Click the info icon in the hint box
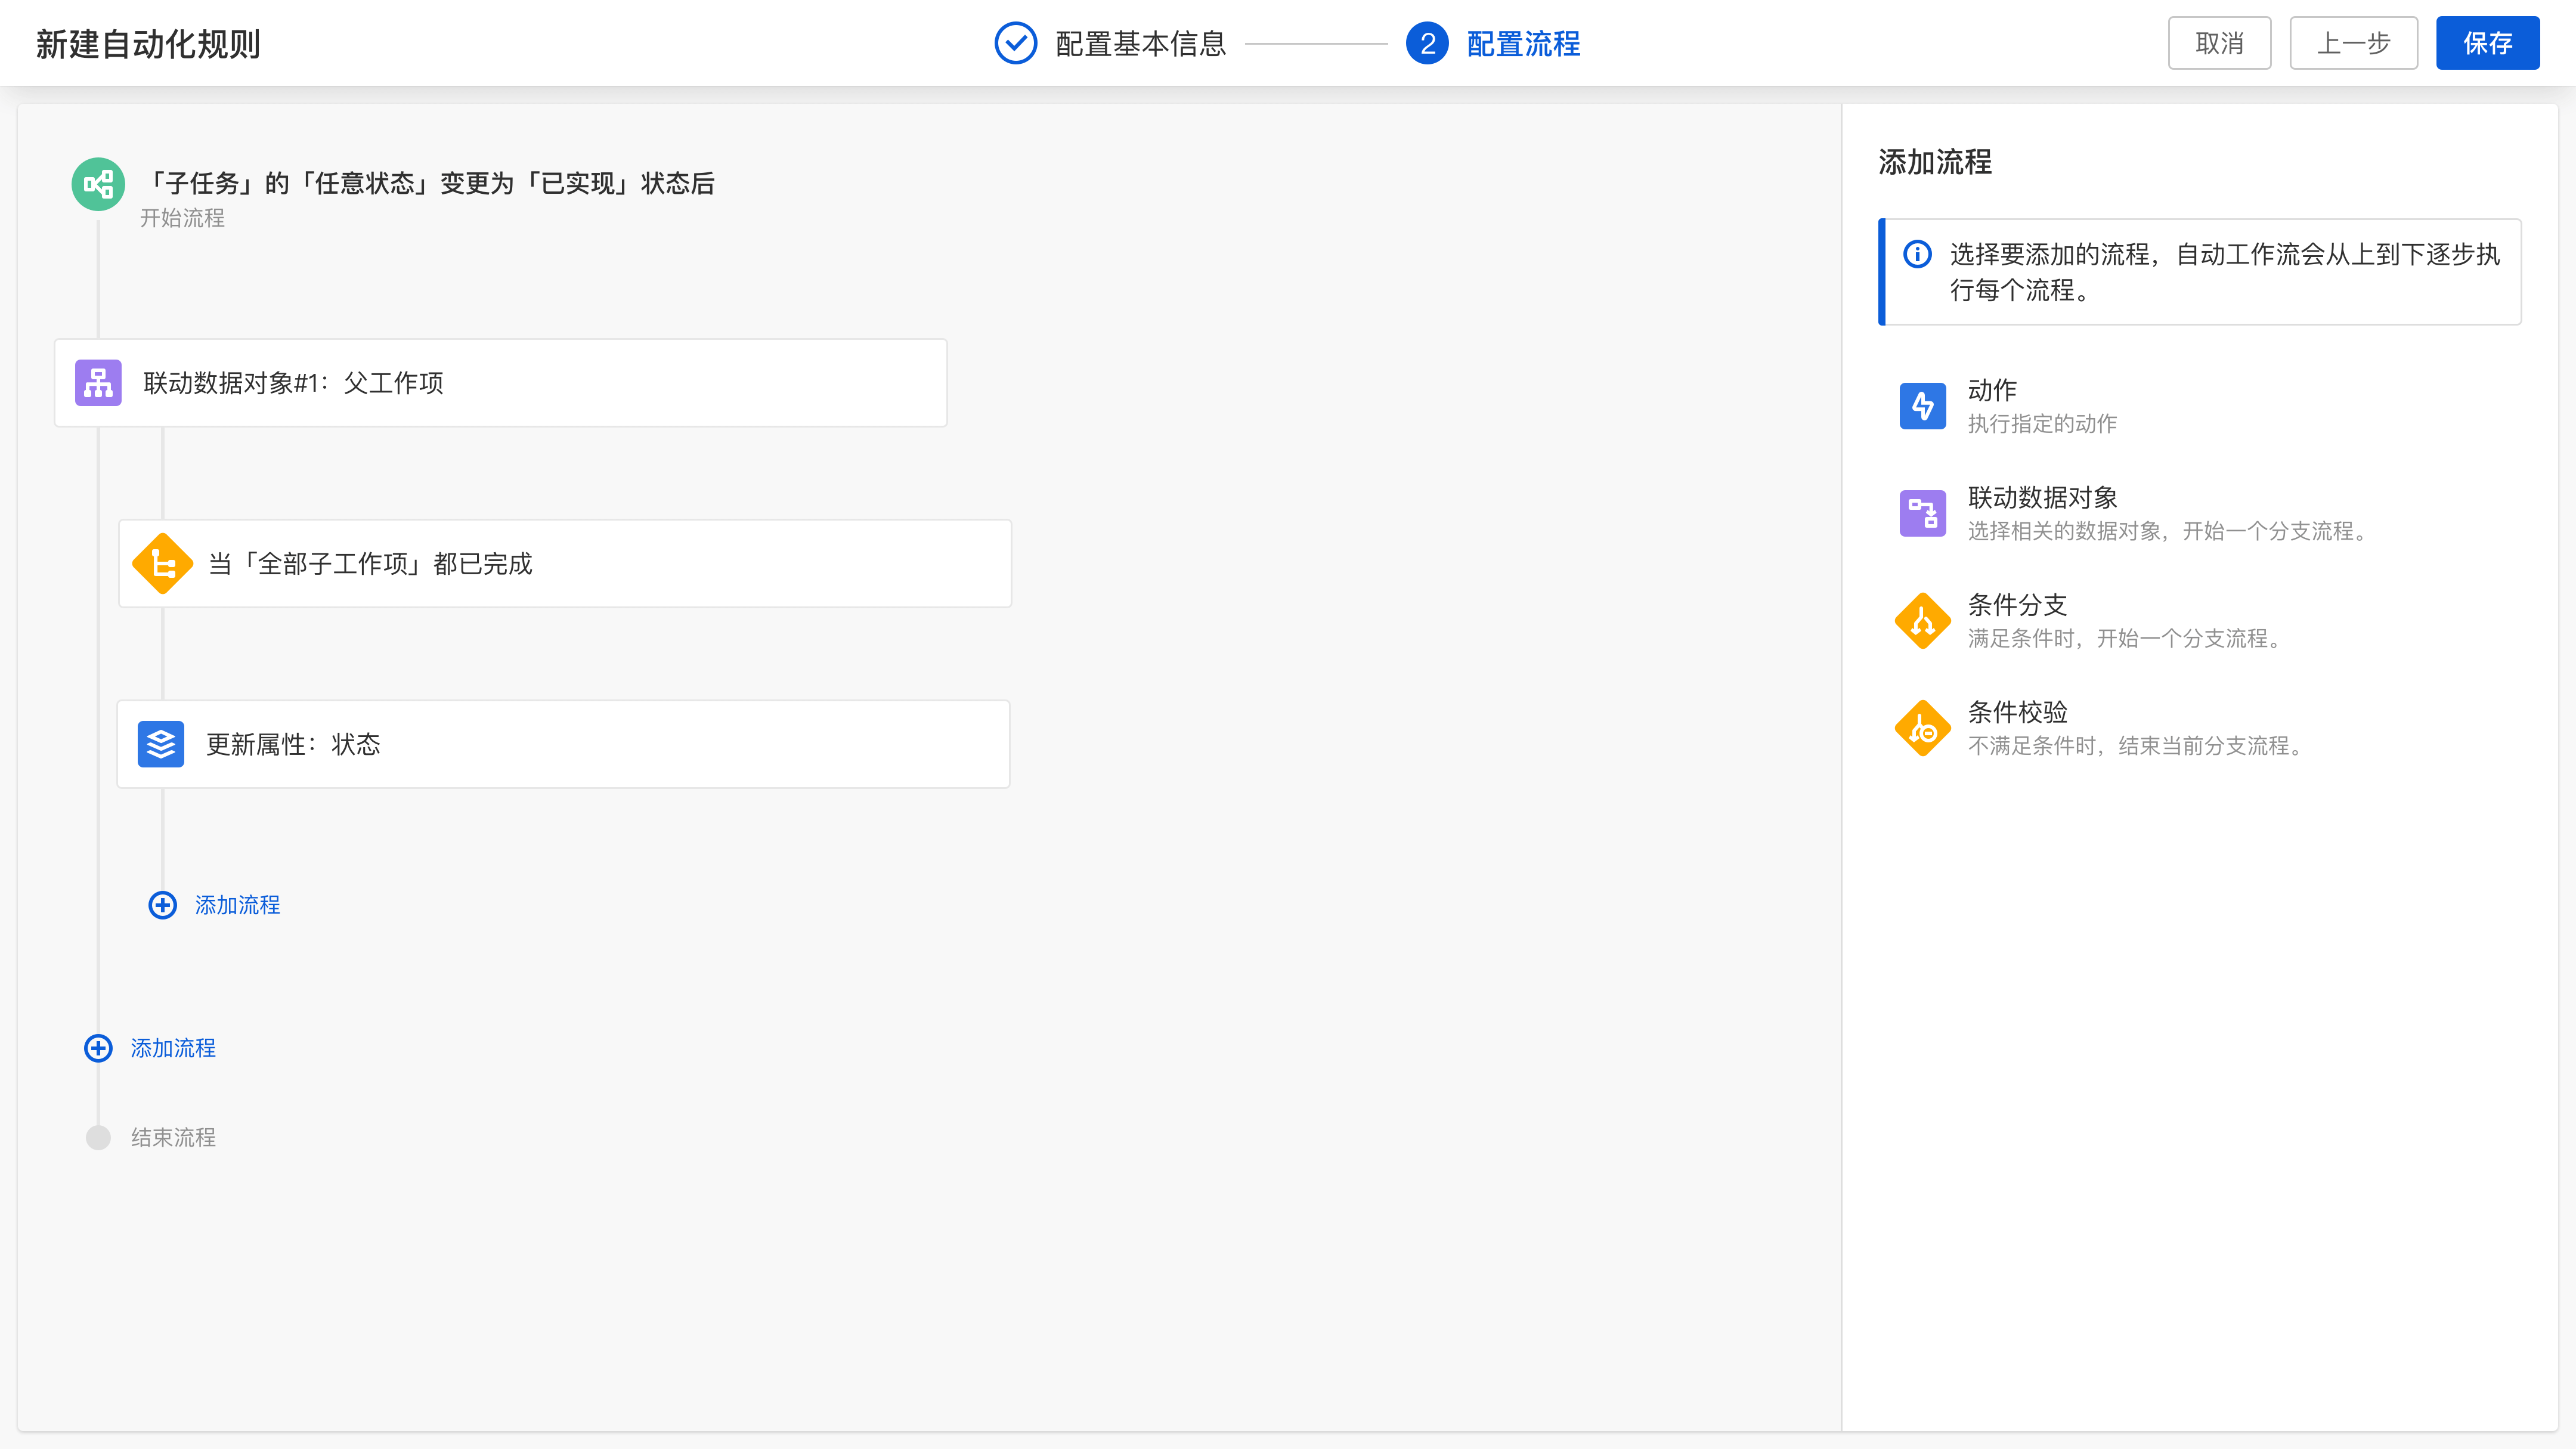This screenshot has width=2576, height=1449. (x=1917, y=254)
